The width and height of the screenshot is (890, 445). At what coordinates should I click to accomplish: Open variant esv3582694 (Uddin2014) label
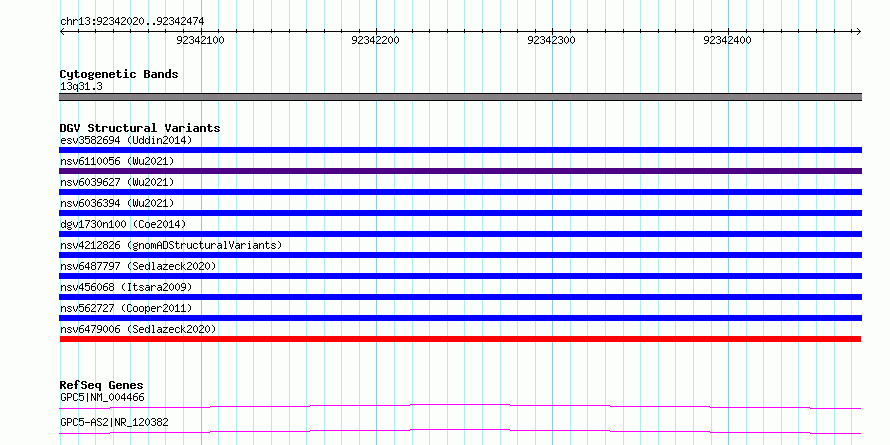[126, 140]
